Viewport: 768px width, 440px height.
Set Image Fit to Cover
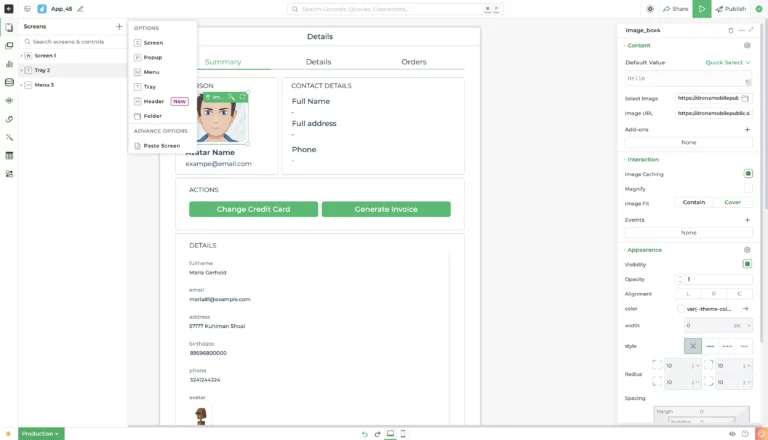[733, 202]
